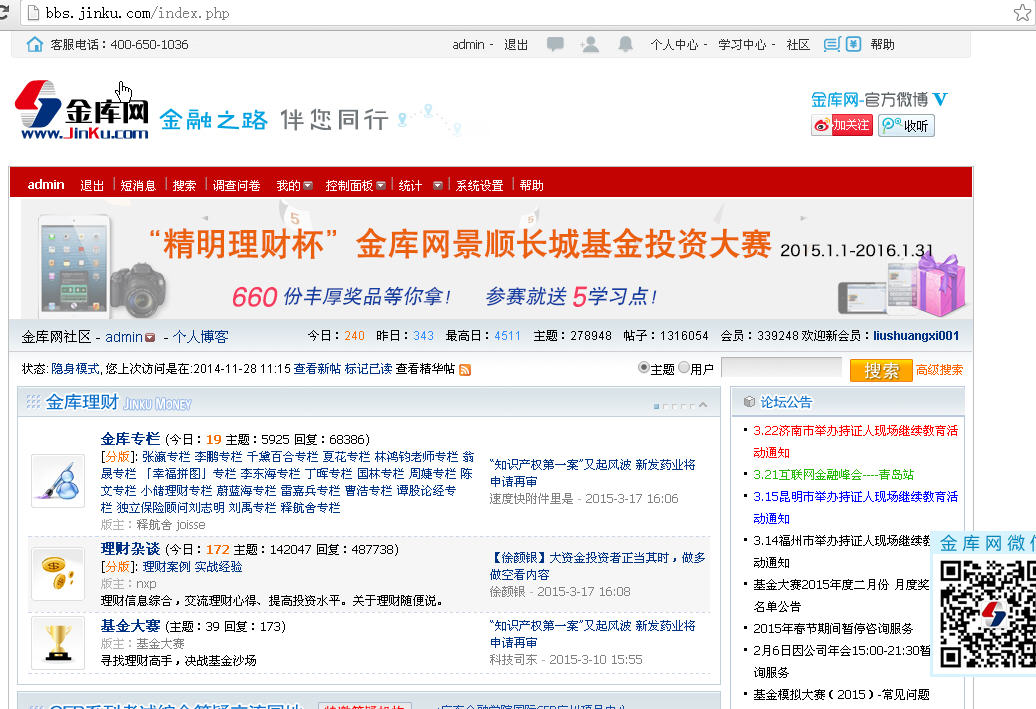The height and width of the screenshot is (709, 1036).
Task: Open the 高级搜索 link
Action: [939, 370]
